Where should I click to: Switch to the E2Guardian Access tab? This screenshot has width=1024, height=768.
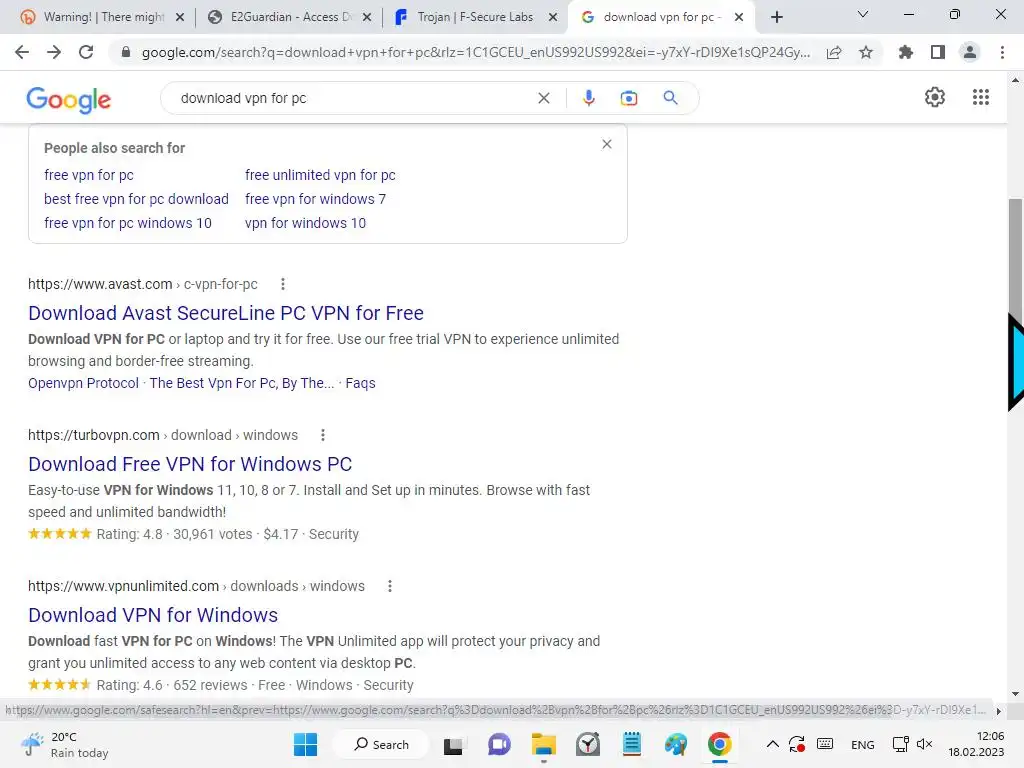(x=289, y=17)
